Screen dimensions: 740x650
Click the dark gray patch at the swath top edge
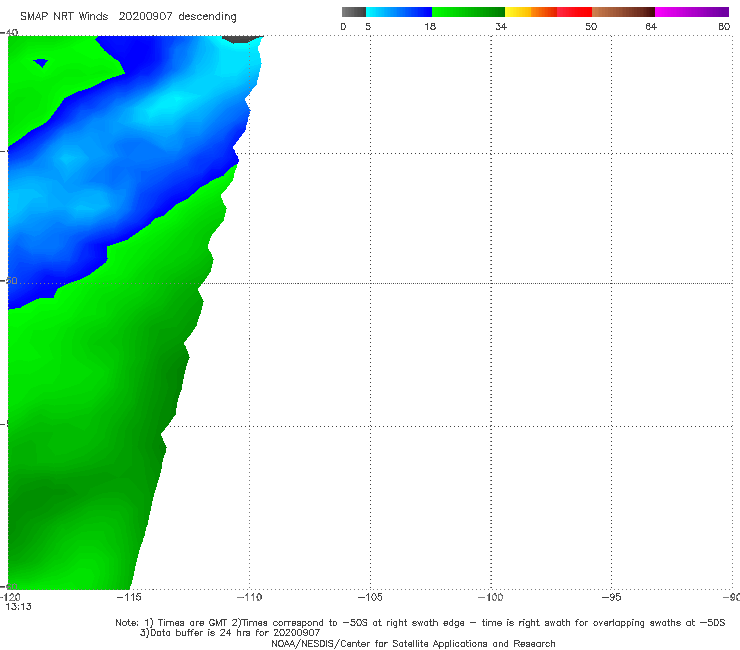242,39
